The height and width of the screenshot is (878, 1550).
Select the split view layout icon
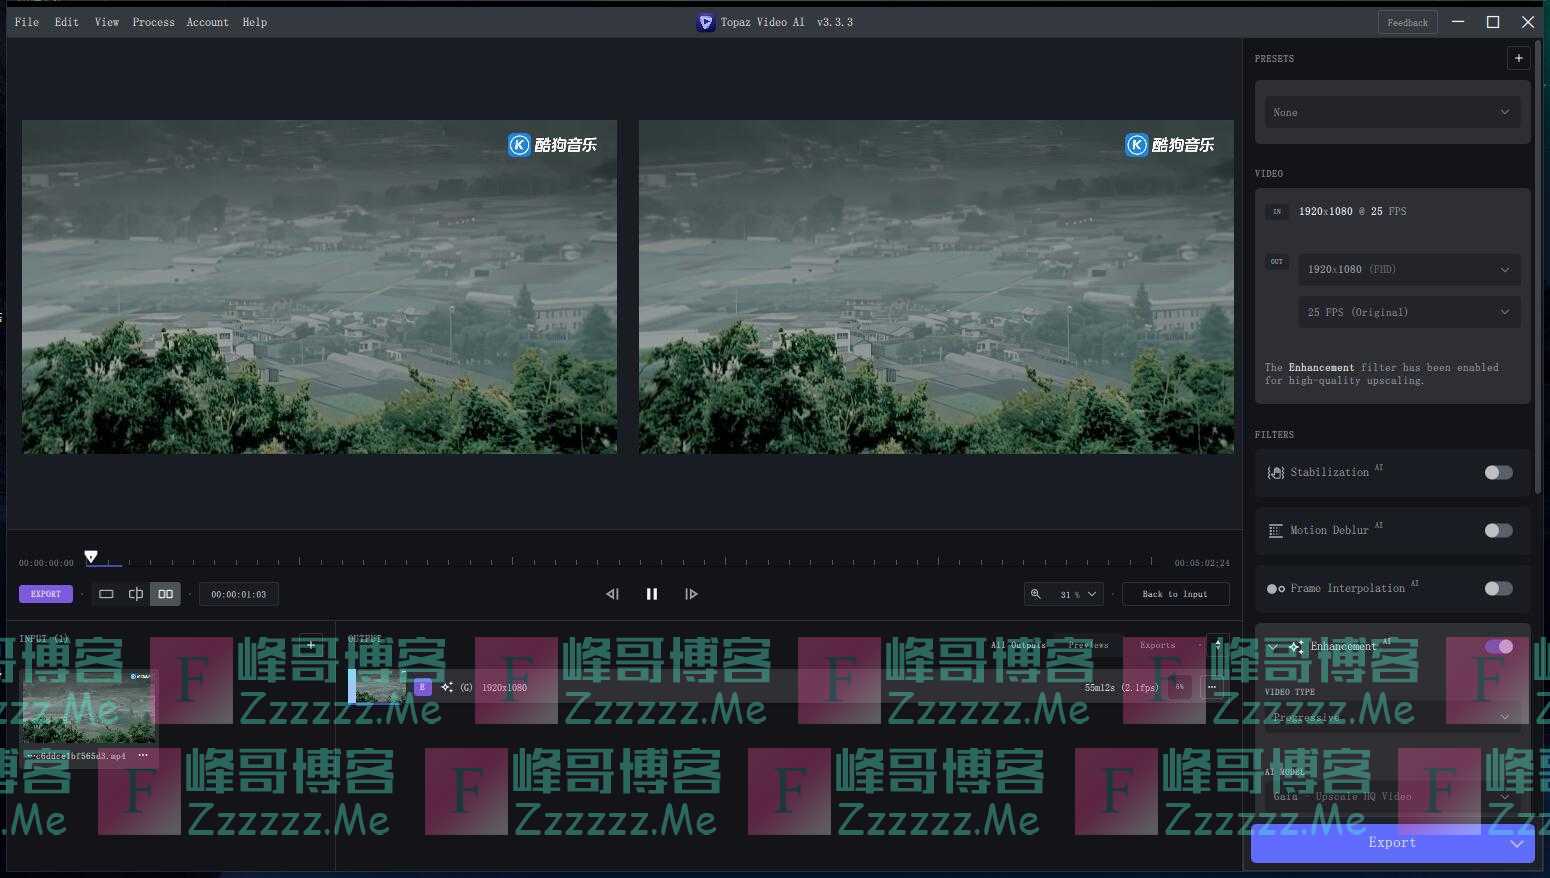click(x=136, y=594)
